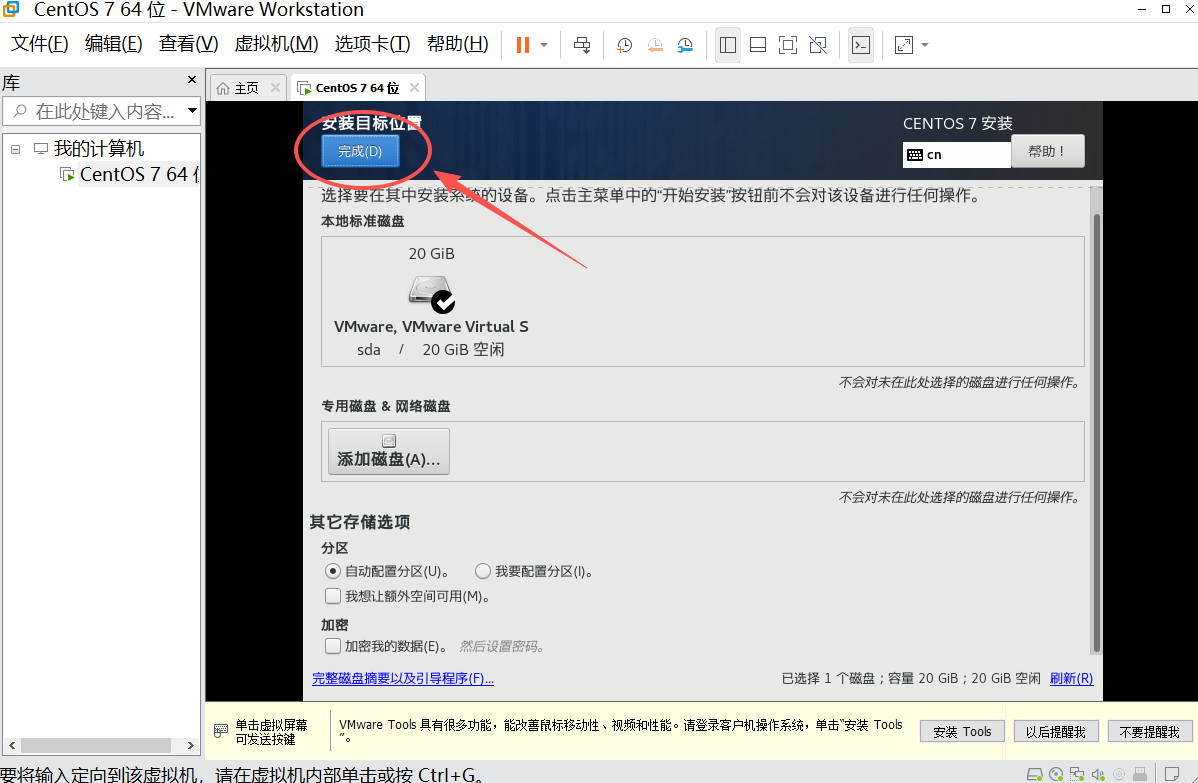Image resolution: width=1198 pixels, height=783 pixels.
Task: Open the stretch display dropdown arrow
Action: [925, 45]
